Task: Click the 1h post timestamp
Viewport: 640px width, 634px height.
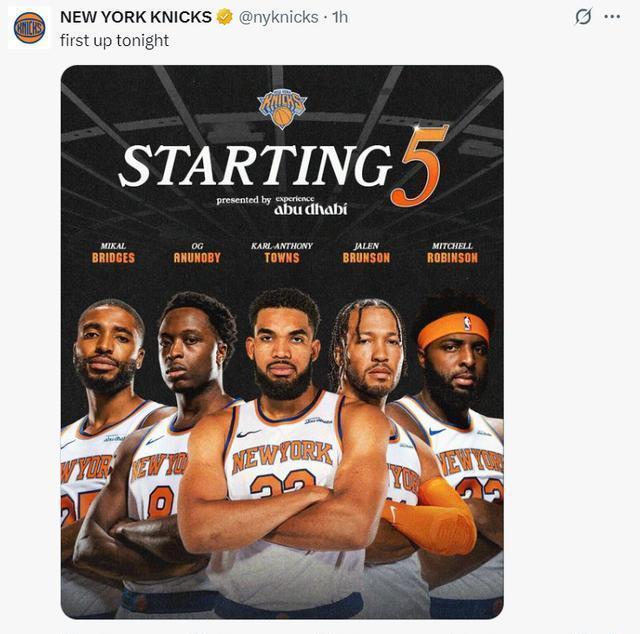Action: click(340, 17)
